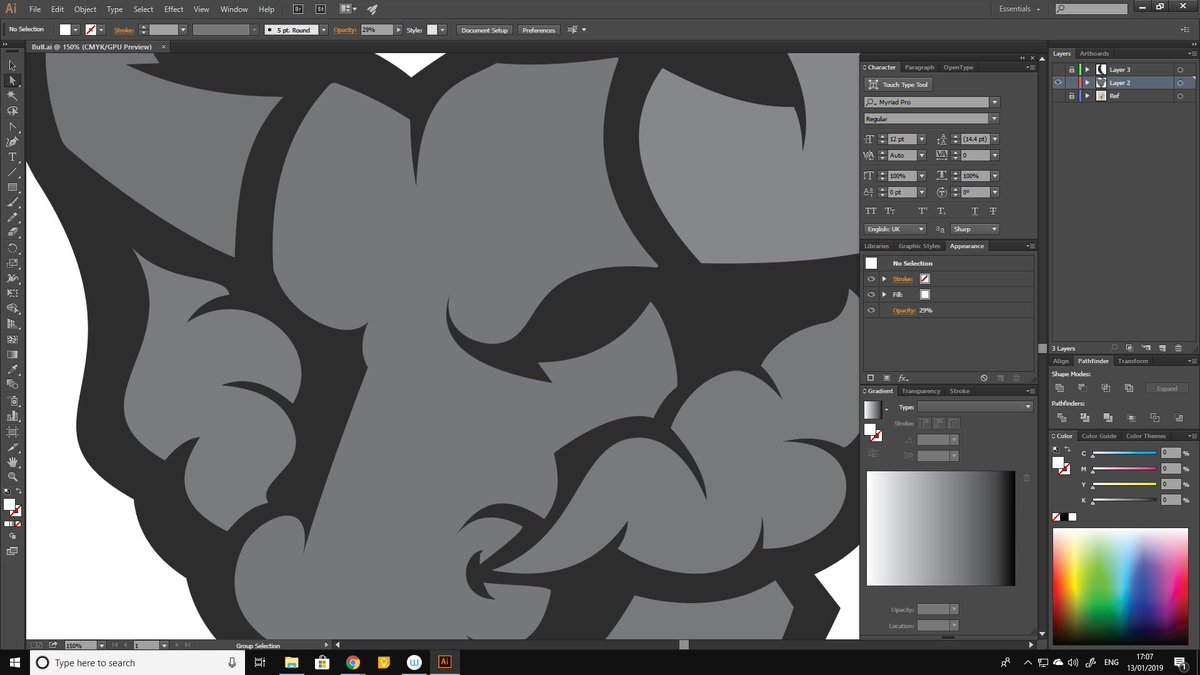The width and height of the screenshot is (1200, 675).
Task: Switch to Transparency tab
Action: coord(920,391)
